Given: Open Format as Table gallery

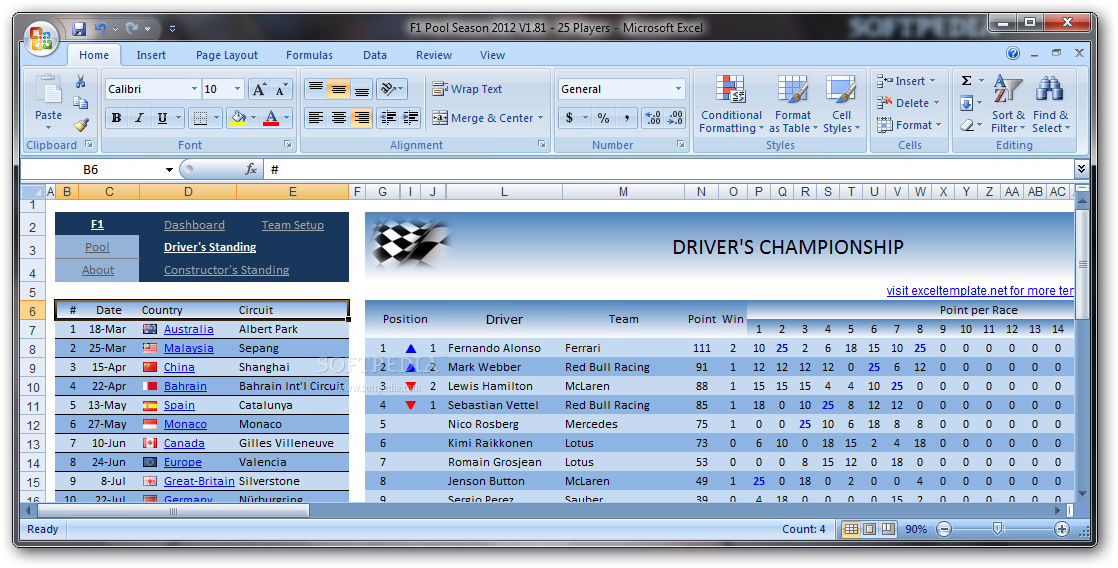Looking at the screenshot, I should pyautogui.click(x=793, y=103).
